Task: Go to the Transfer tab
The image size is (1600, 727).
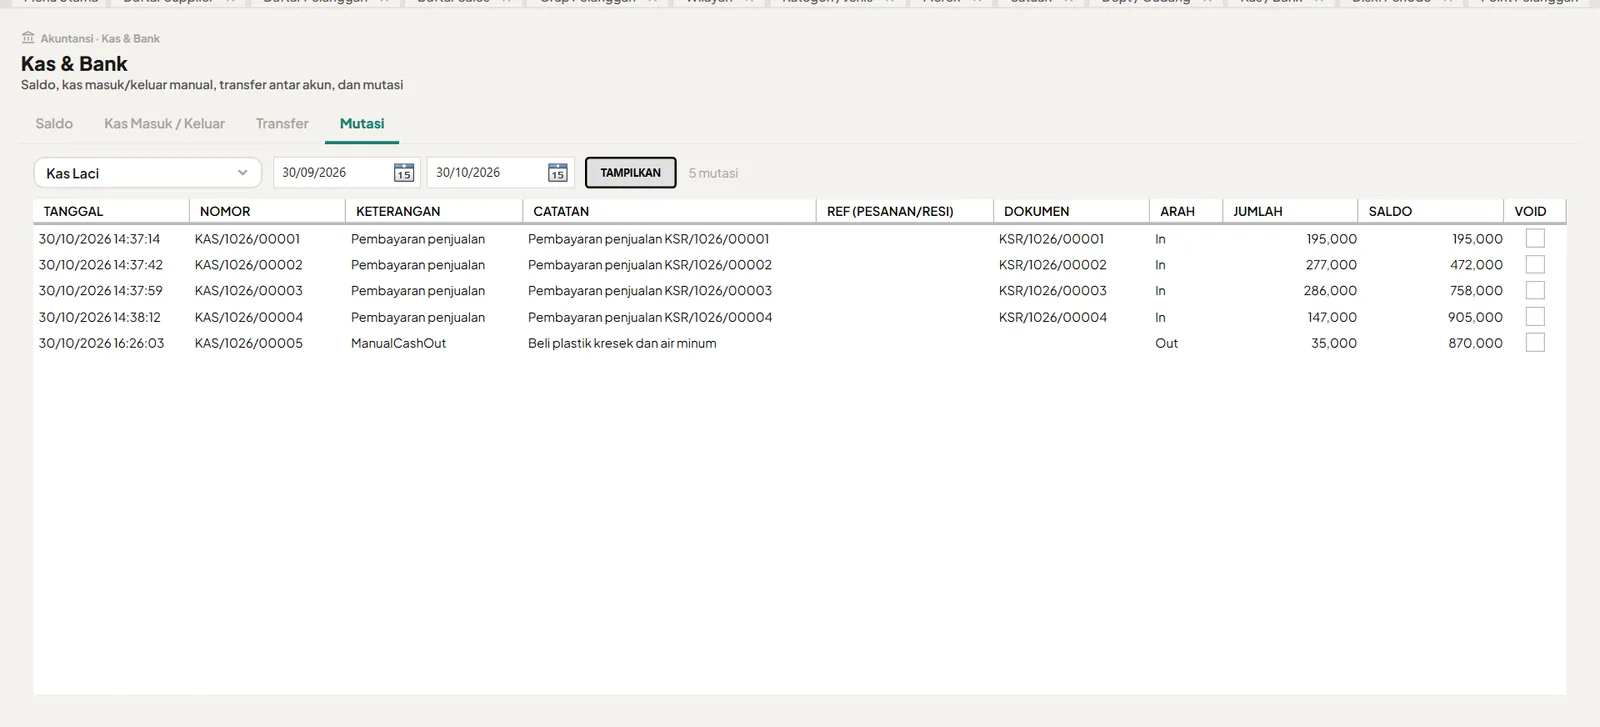Action: [x=282, y=124]
